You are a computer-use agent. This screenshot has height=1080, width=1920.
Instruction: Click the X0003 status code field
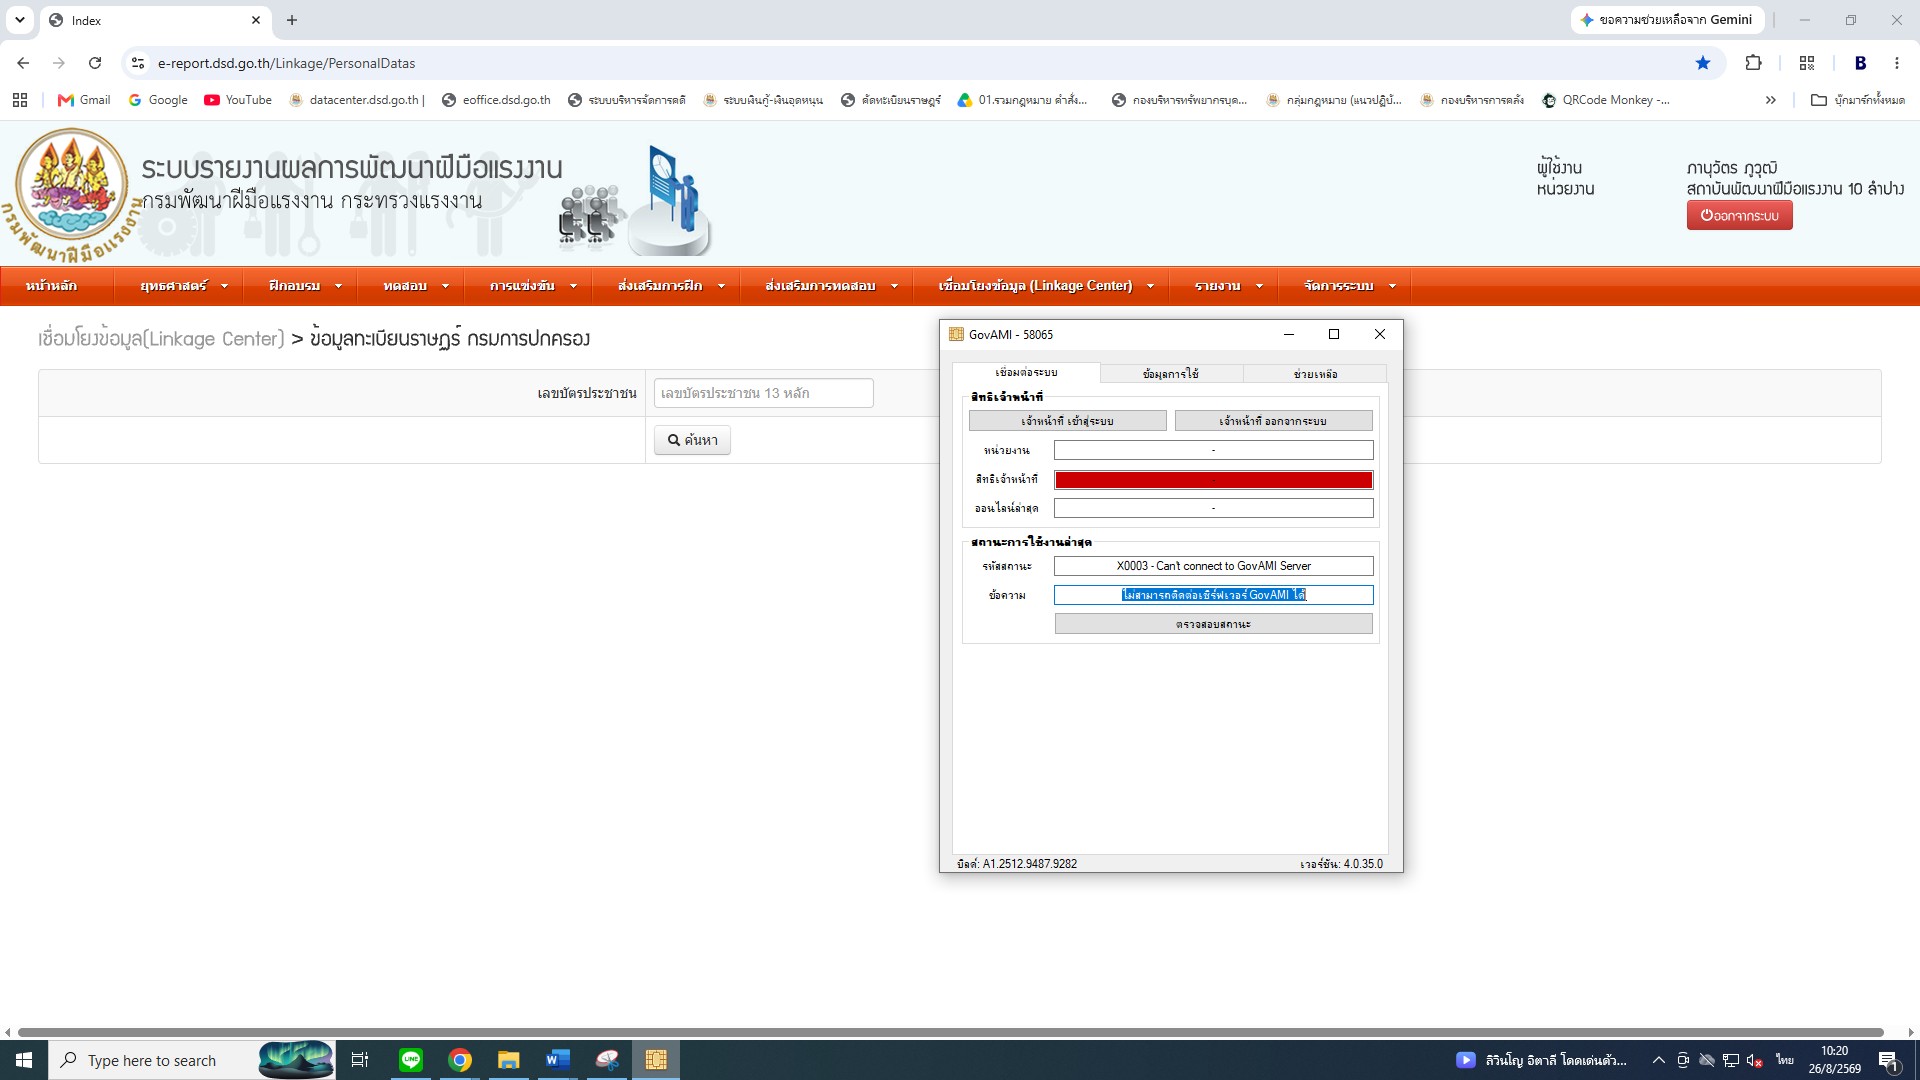(x=1213, y=566)
